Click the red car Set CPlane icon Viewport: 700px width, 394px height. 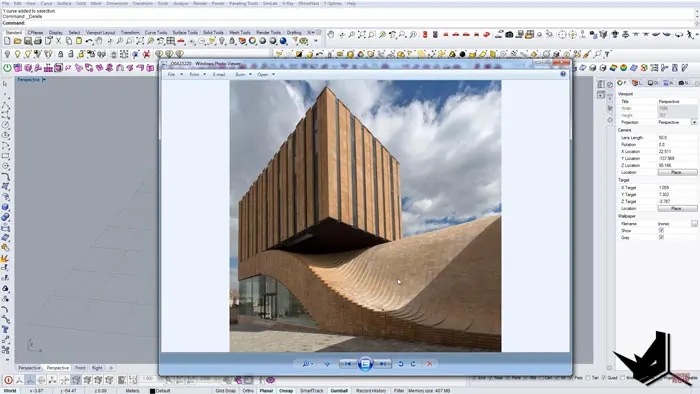tap(181, 41)
